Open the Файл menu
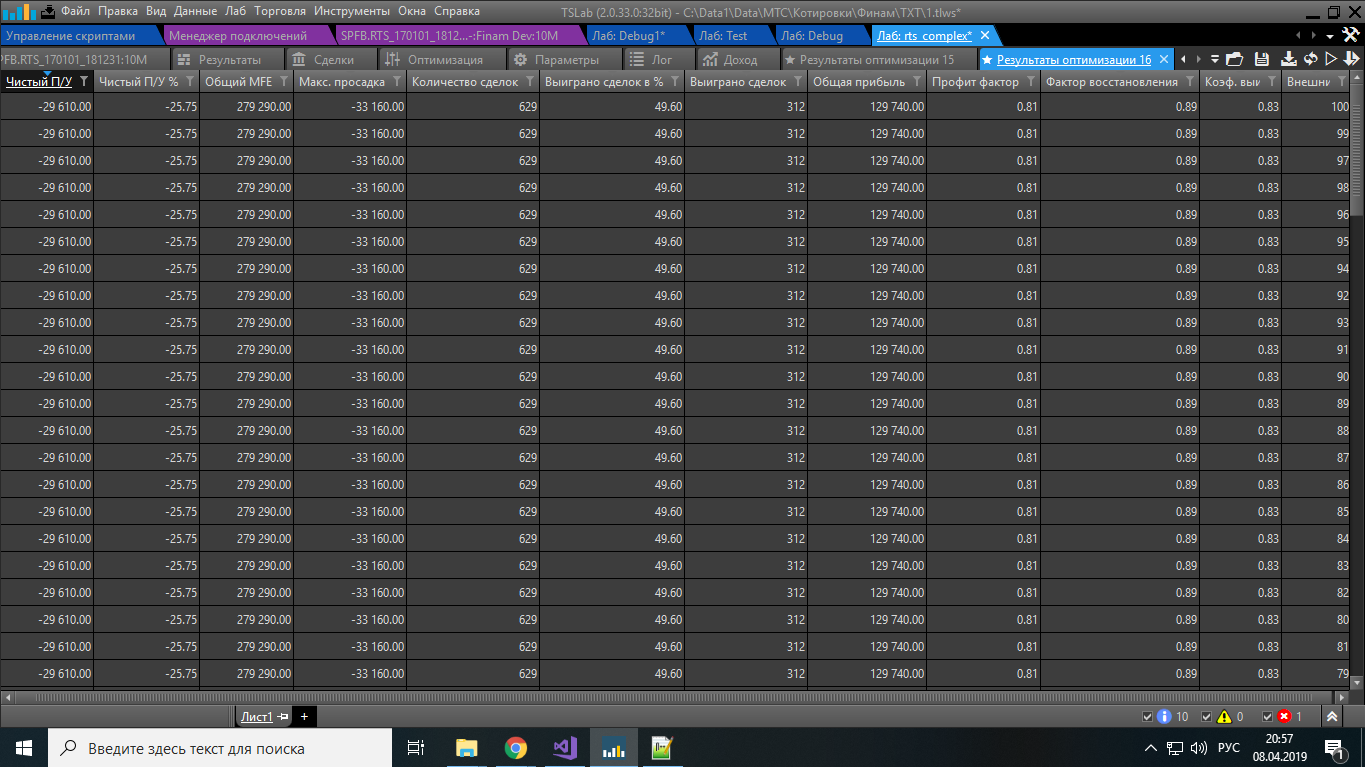1365x767 pixels. (75, 11)
